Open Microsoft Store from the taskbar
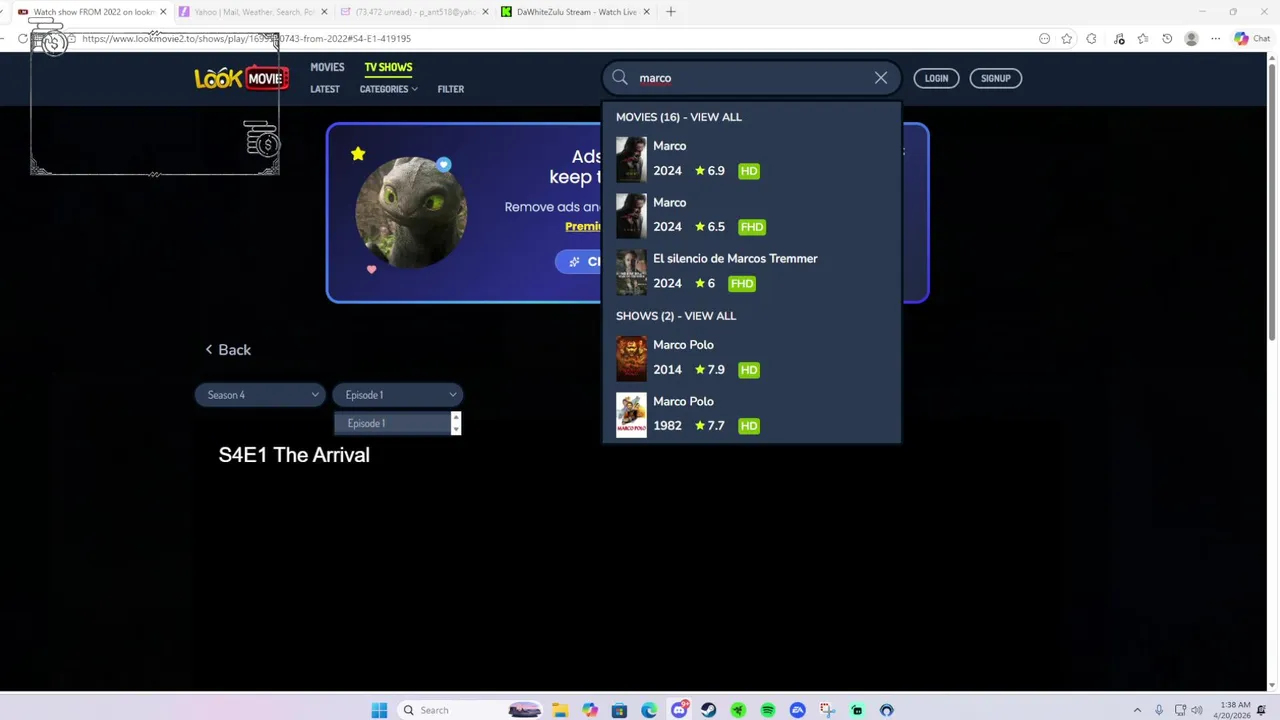This screenshot has height=720, width=1280. 619,710
